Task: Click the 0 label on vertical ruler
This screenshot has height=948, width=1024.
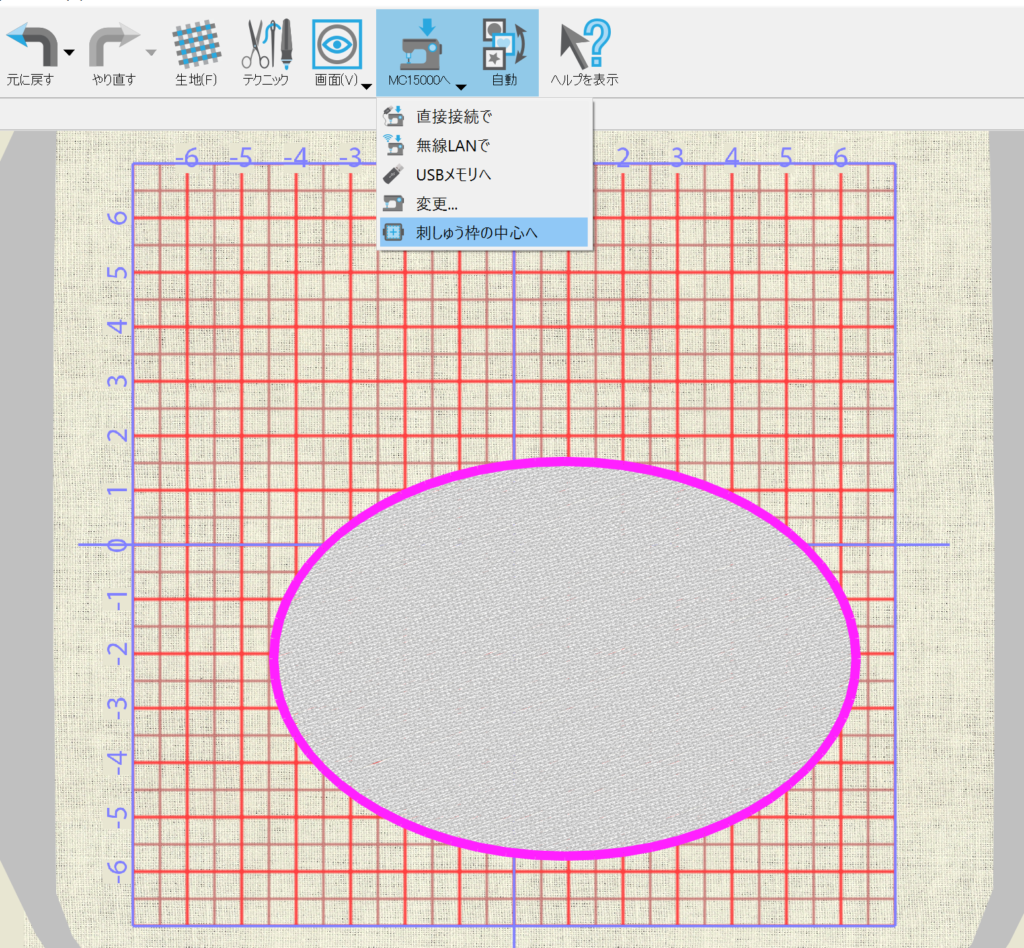Action: (118, 545)
